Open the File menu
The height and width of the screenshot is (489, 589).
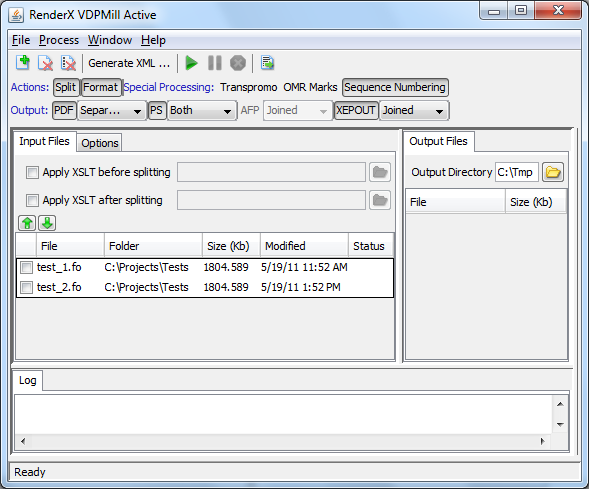[x=21, y=40]
